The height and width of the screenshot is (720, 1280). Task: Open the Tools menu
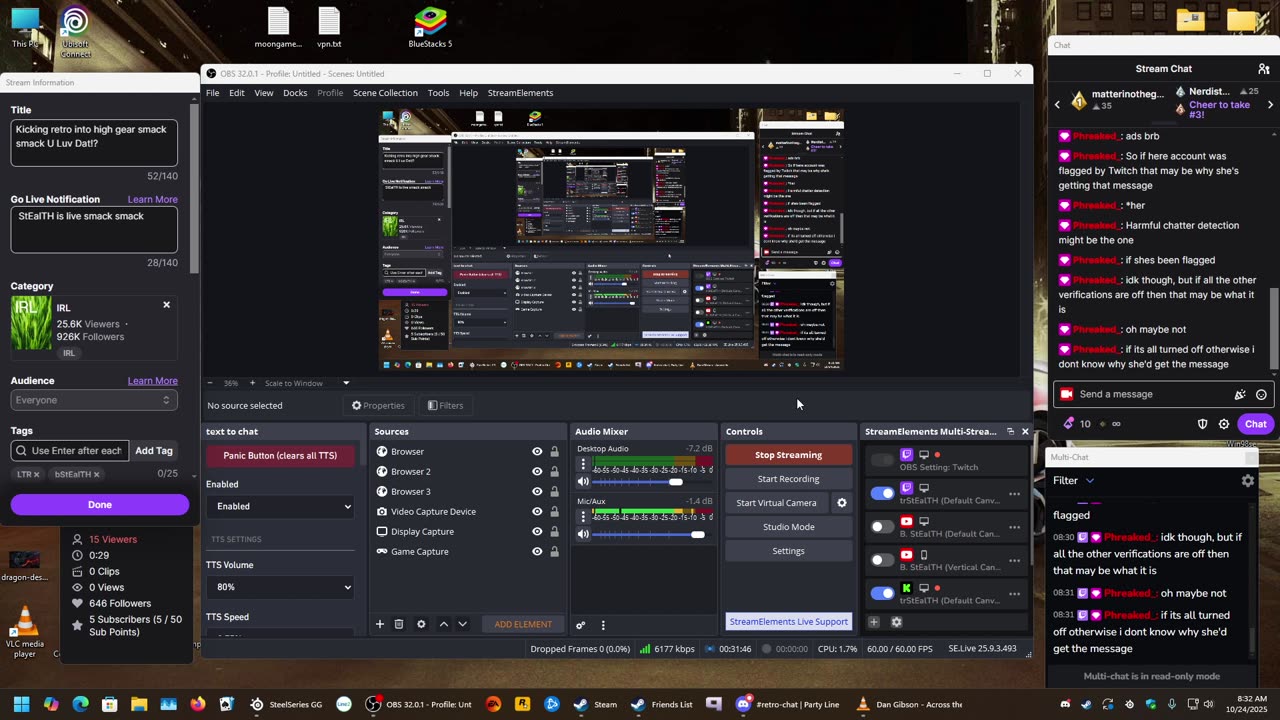coord(438,93)
